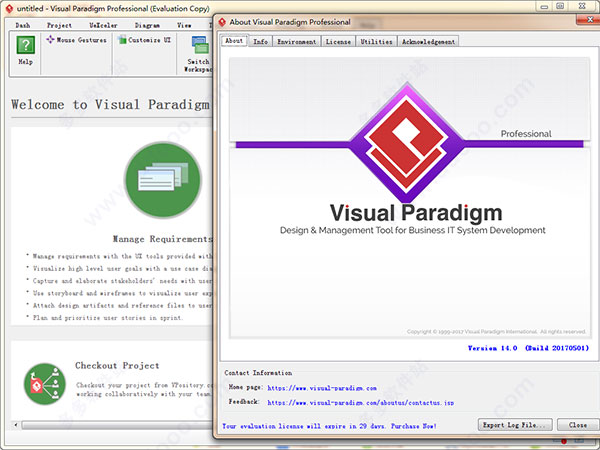Screen dimensions: 600x450
Task: Switch to the License tab
Action: click(x=338, y=41)
